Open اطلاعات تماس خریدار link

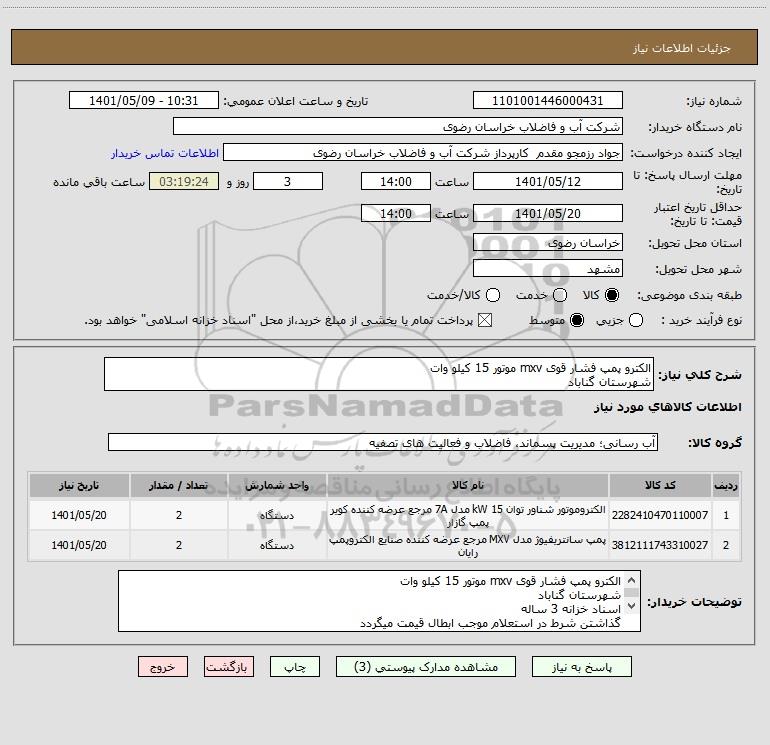[165, 153]
